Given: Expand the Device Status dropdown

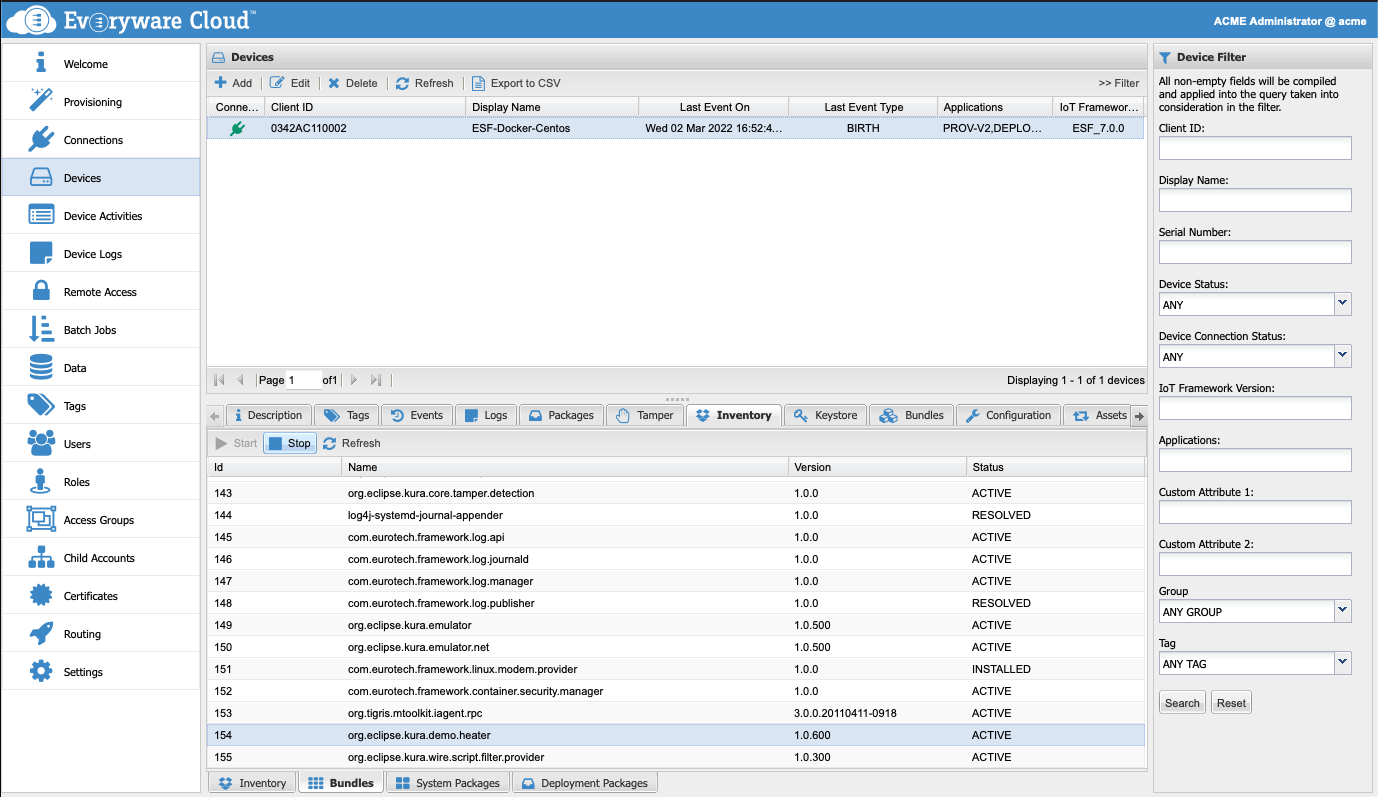Looking at the screenshot, I should (1342, 304).
